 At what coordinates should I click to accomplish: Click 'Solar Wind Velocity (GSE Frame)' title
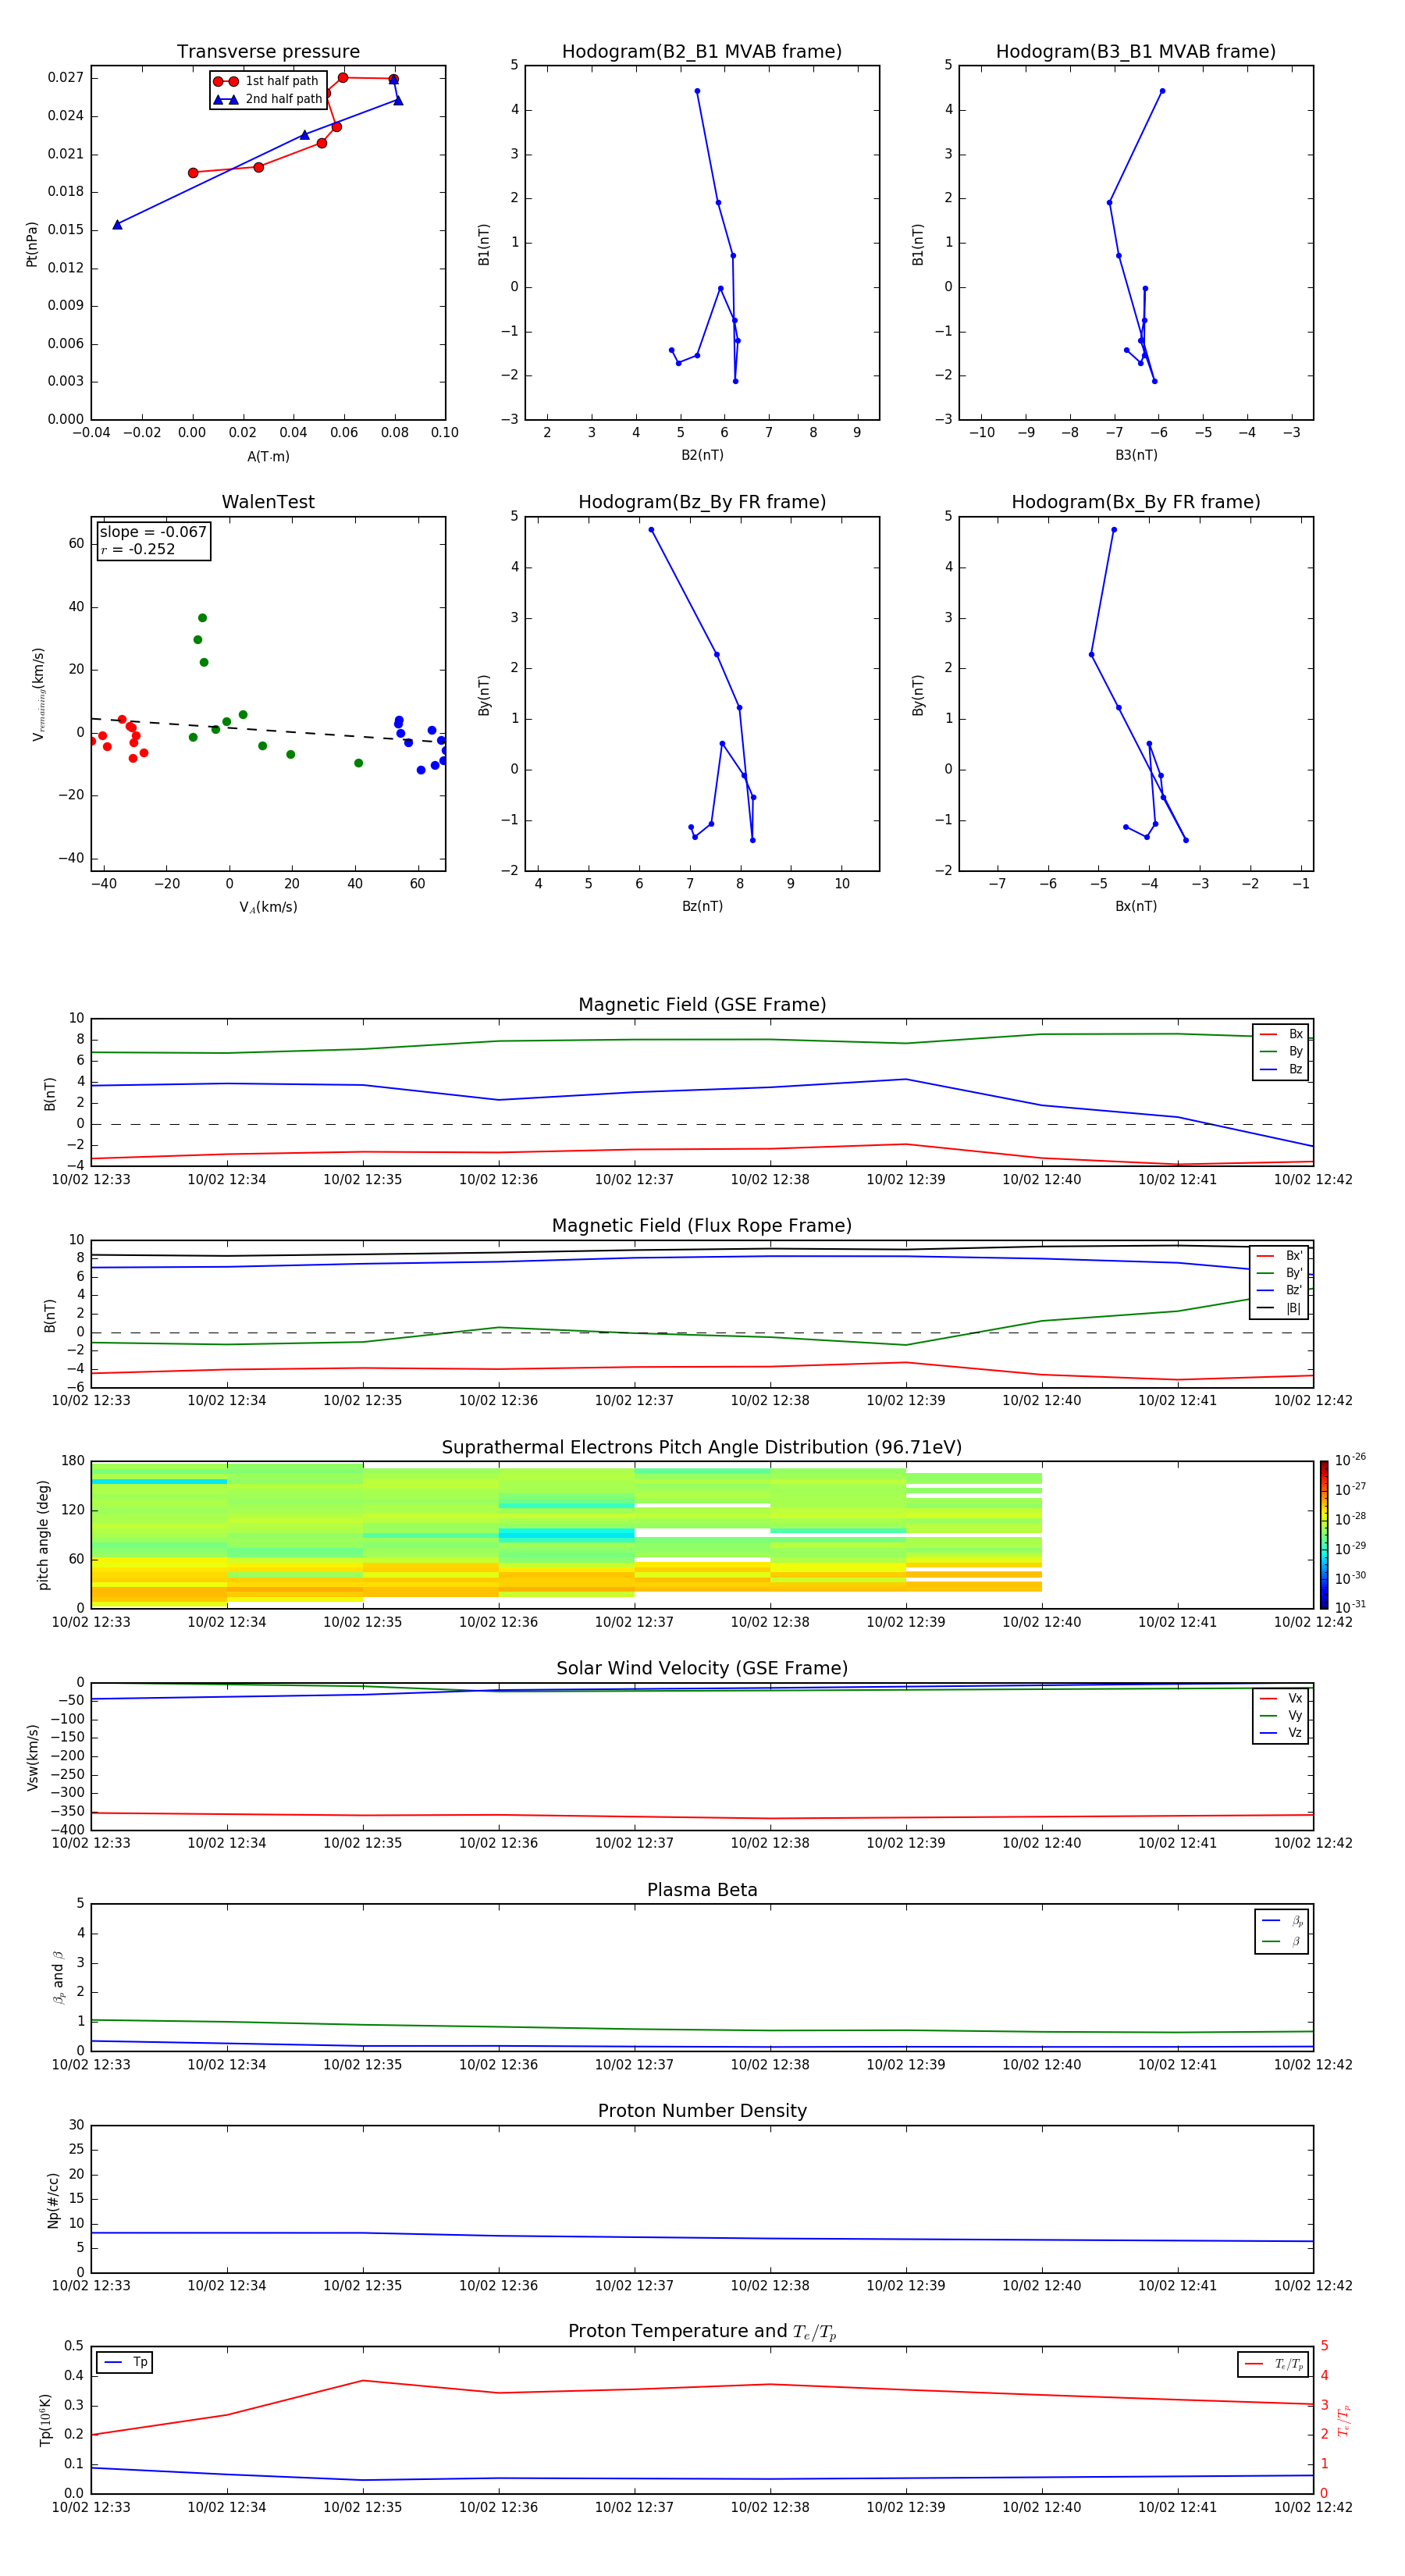[702, 1669]
